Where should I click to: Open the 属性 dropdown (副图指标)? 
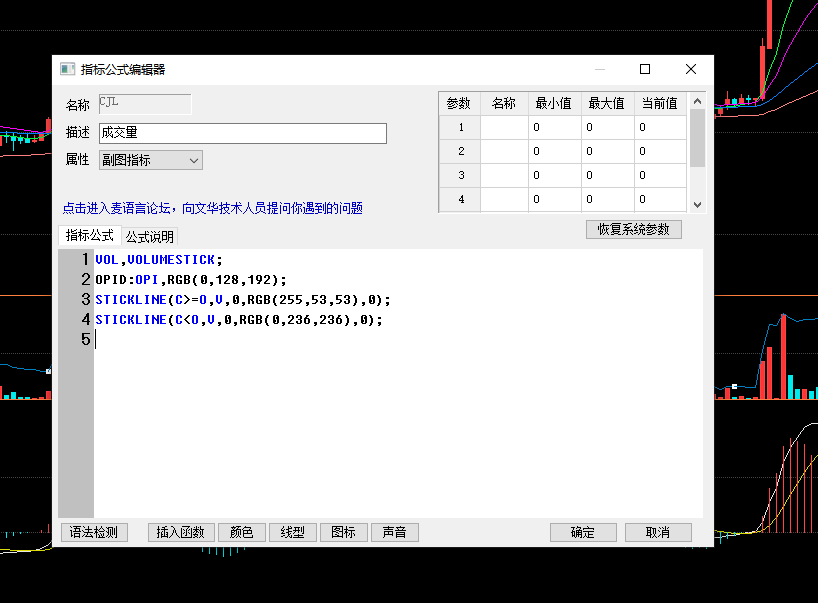150,160
